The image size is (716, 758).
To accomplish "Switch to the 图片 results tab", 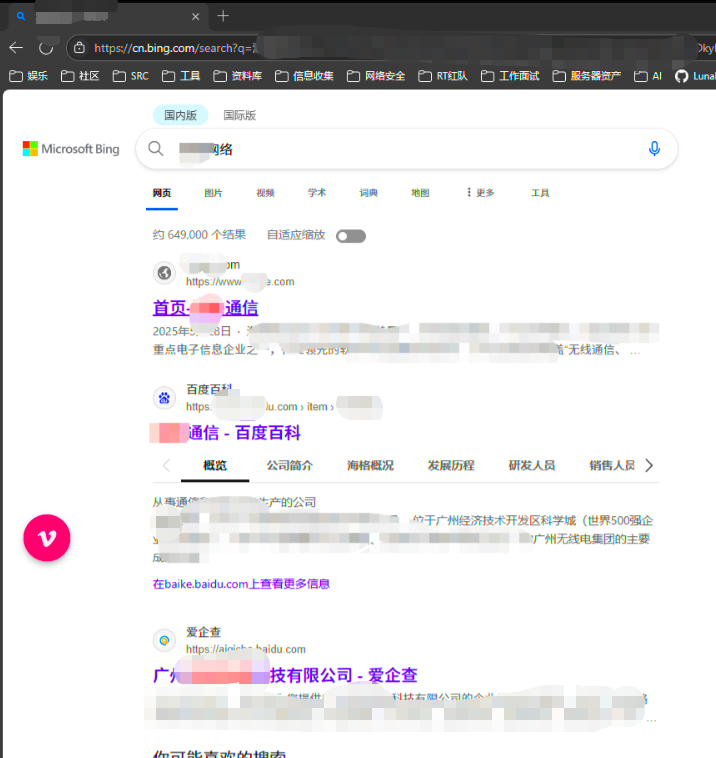I will 213,193.
